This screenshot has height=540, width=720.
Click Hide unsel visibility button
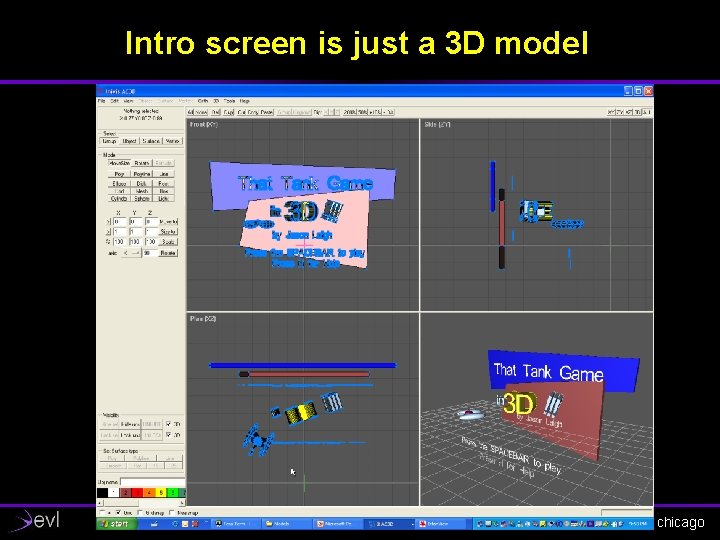pyautogui.click(x=130, y=424)
